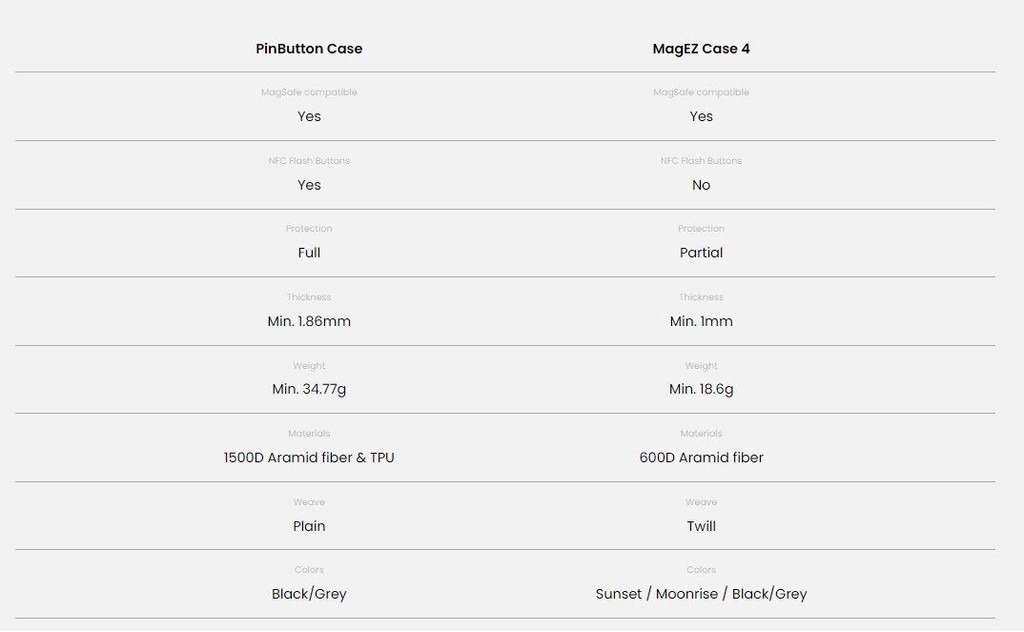Click MagEZ NFC Flash Buttons No

701,185
